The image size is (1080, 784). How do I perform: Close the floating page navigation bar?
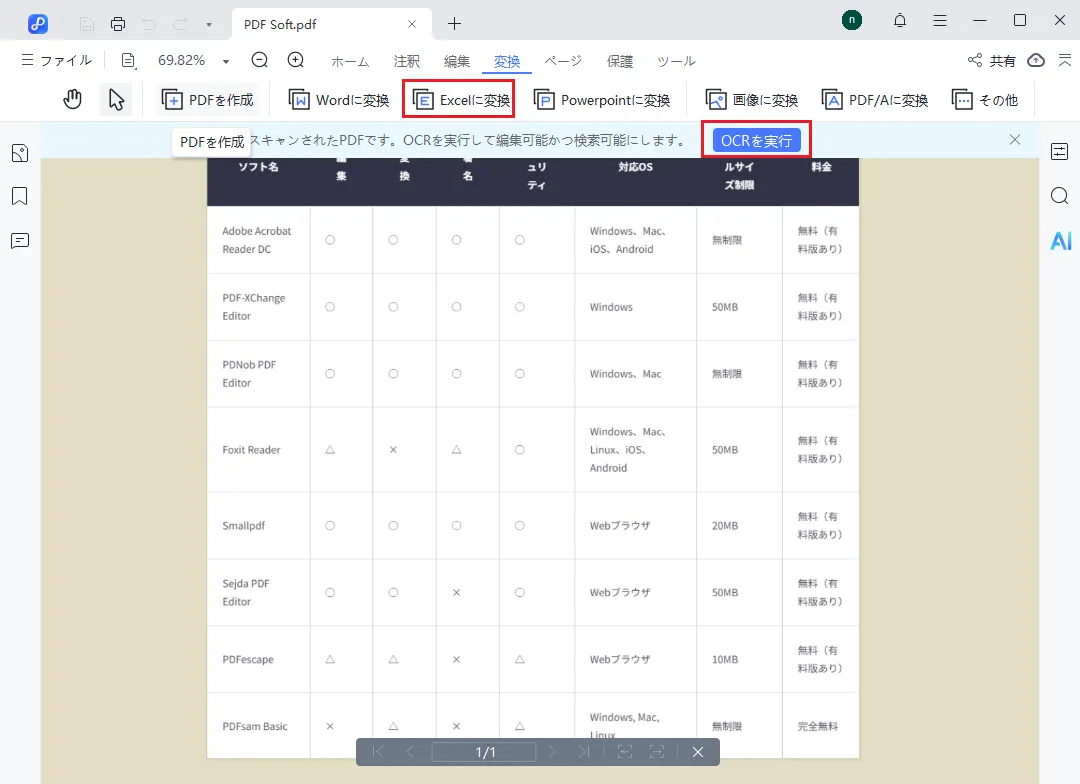tap(698, 752)
